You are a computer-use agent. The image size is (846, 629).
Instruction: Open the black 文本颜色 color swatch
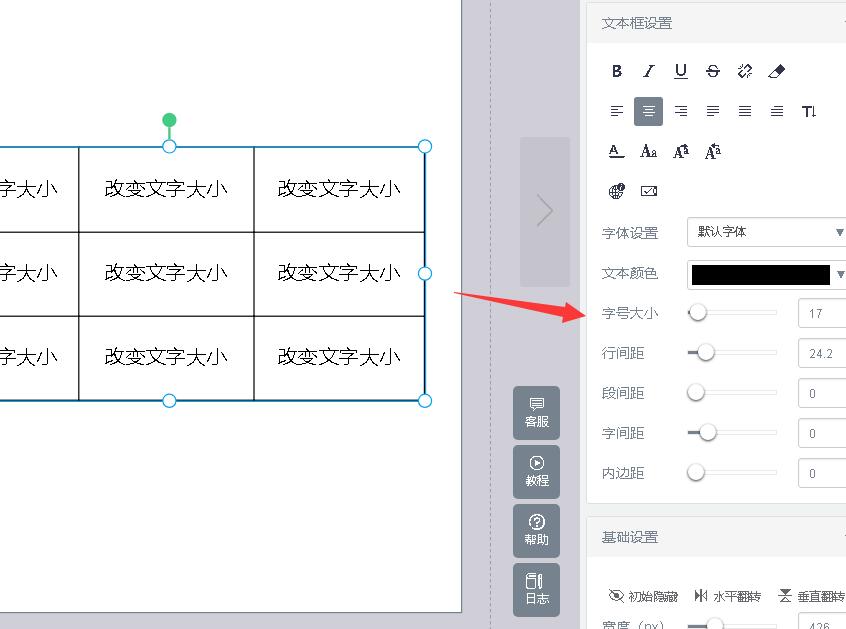point(761,274)
